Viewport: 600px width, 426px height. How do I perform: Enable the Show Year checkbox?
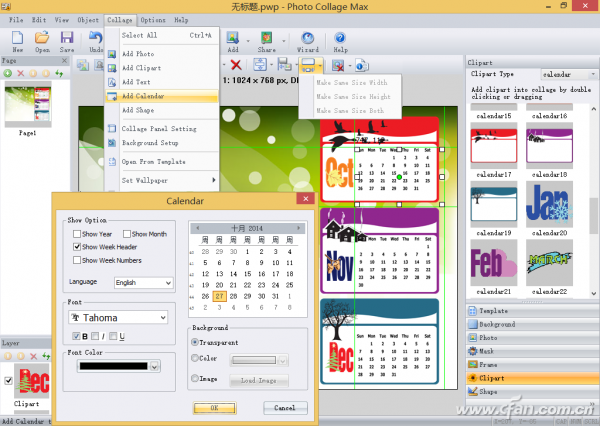[77, 234]
